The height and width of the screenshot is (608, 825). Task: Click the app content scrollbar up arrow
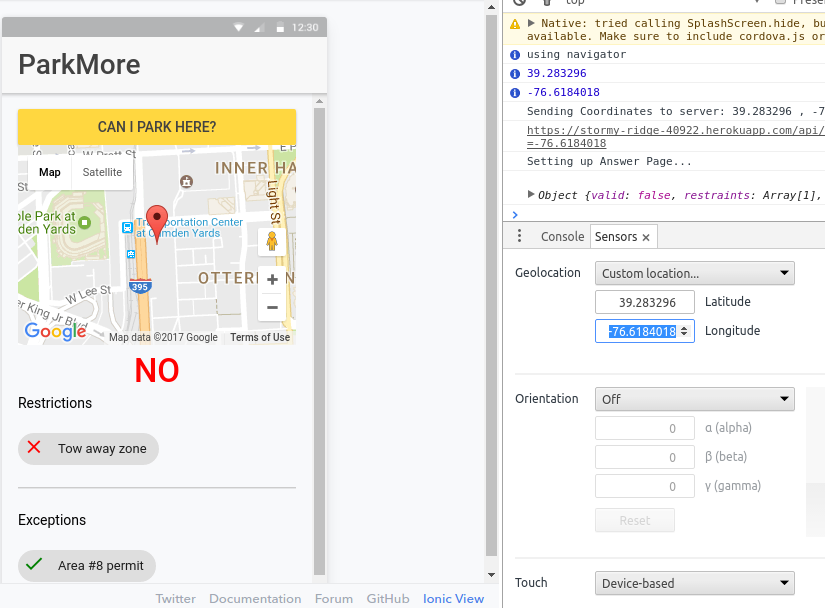pos(319,101)
